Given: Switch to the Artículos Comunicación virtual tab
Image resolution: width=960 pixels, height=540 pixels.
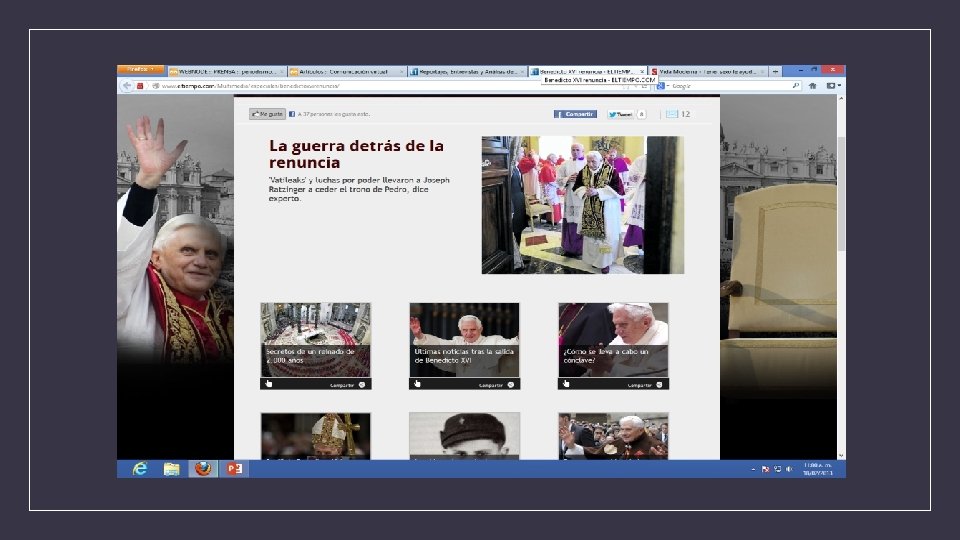Looking at the screenshot, I should click(x=347, y=72).
